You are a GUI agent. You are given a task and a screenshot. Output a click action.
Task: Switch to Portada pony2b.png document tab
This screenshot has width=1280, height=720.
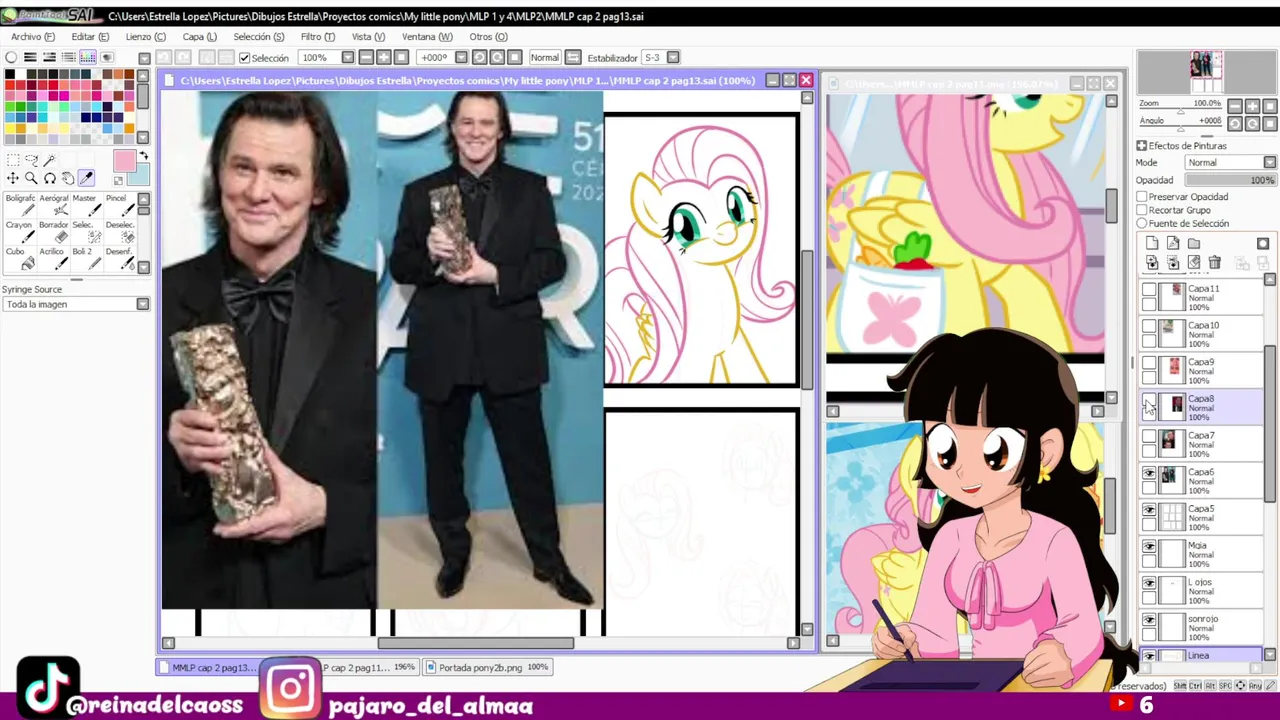pyautogui.click(x=485, y=667)
